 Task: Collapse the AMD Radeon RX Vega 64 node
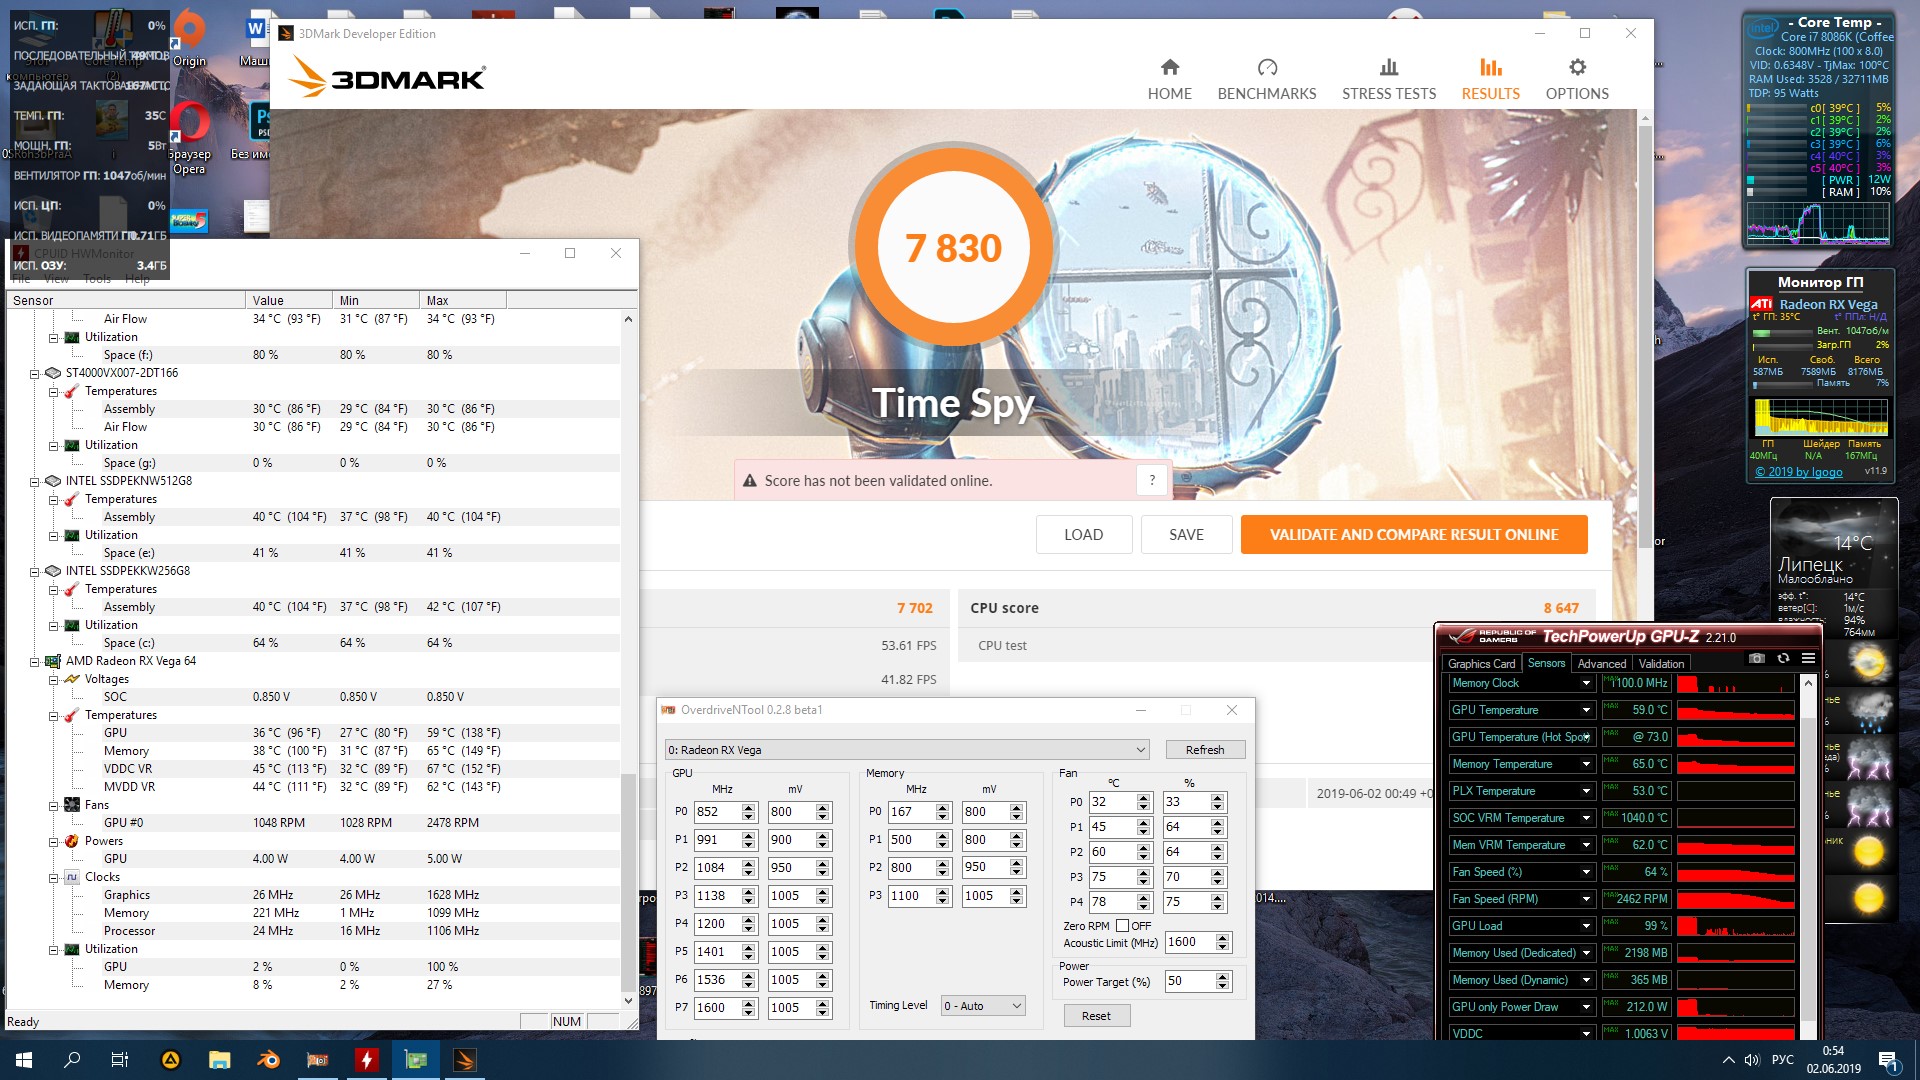35,661
